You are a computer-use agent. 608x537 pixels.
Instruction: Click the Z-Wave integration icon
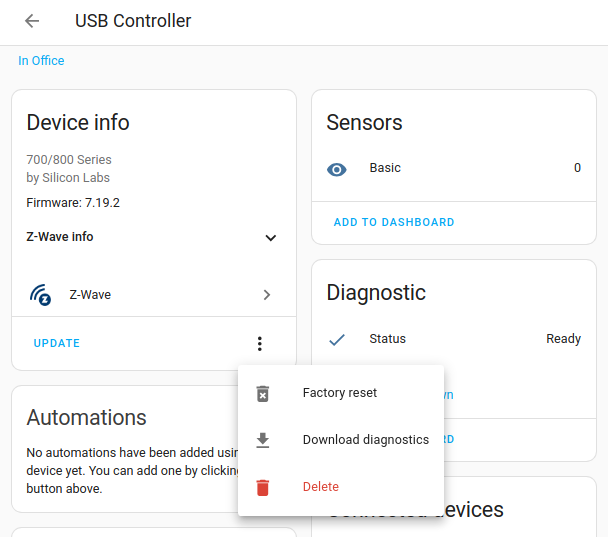pos(40,295)
